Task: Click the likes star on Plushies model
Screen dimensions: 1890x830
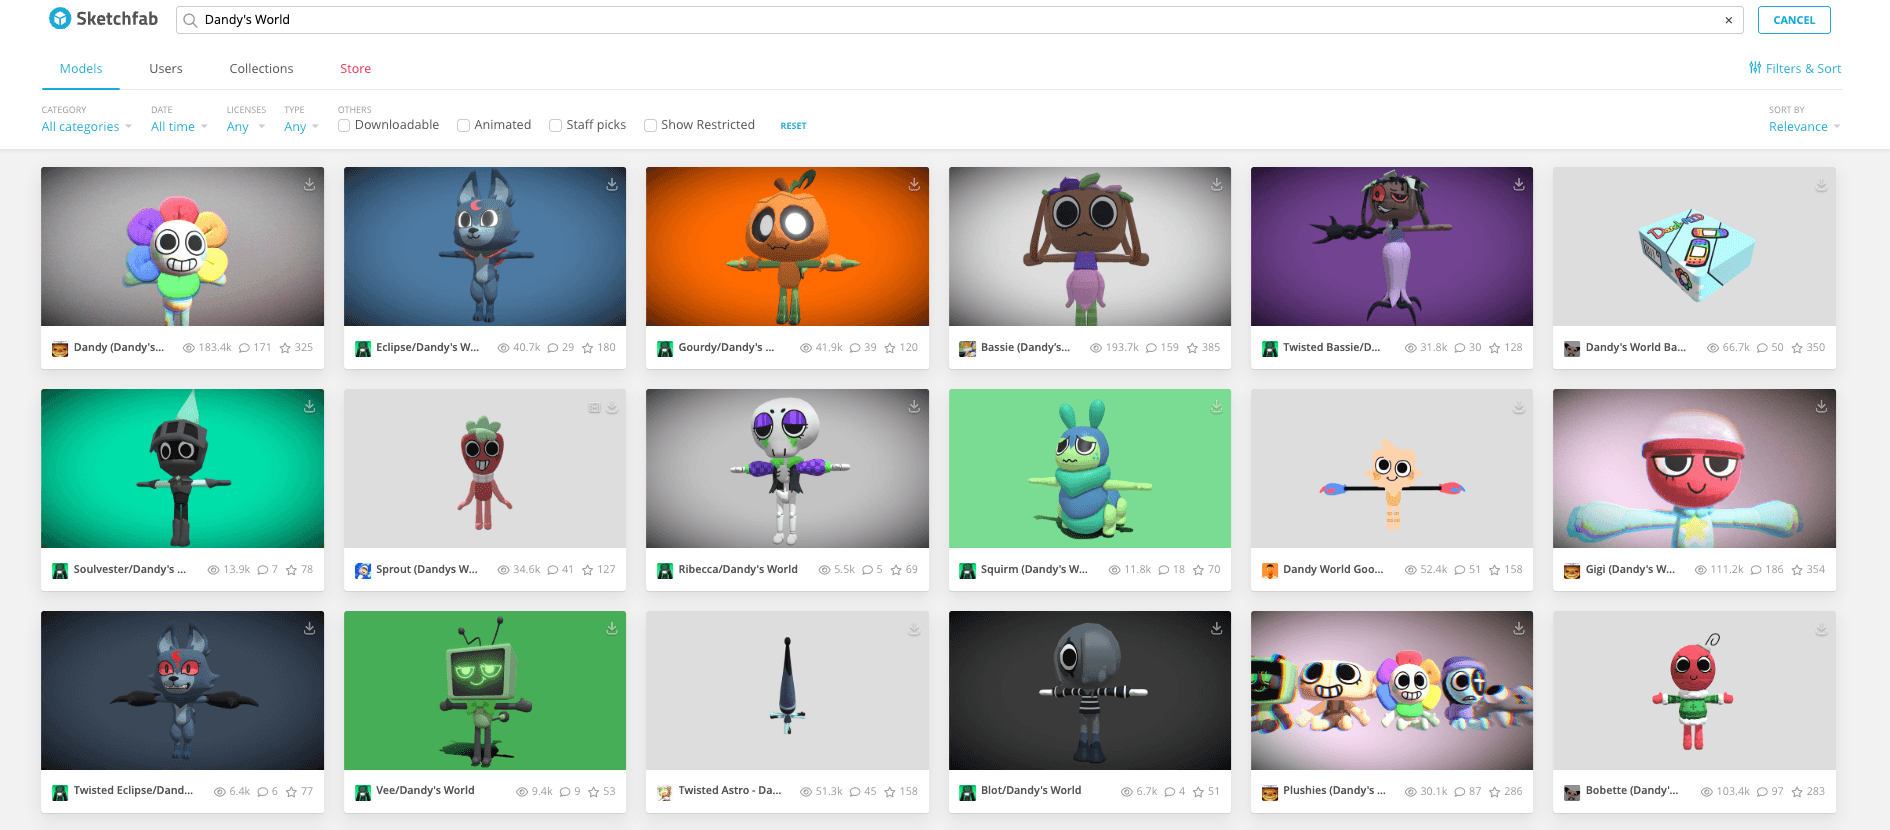Action: [1494, 792]
